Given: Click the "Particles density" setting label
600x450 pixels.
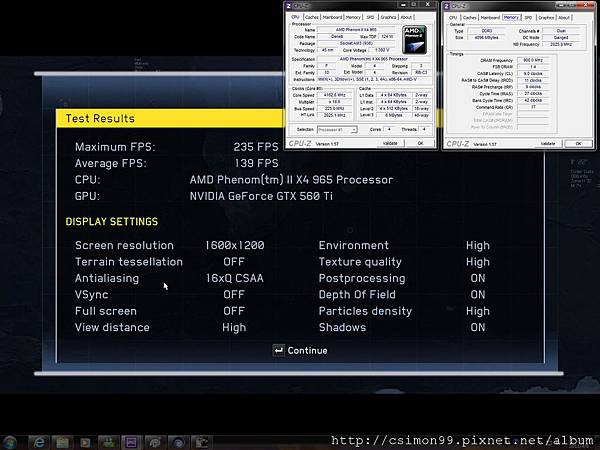Looking at the screenshot, I should (365, 311).
